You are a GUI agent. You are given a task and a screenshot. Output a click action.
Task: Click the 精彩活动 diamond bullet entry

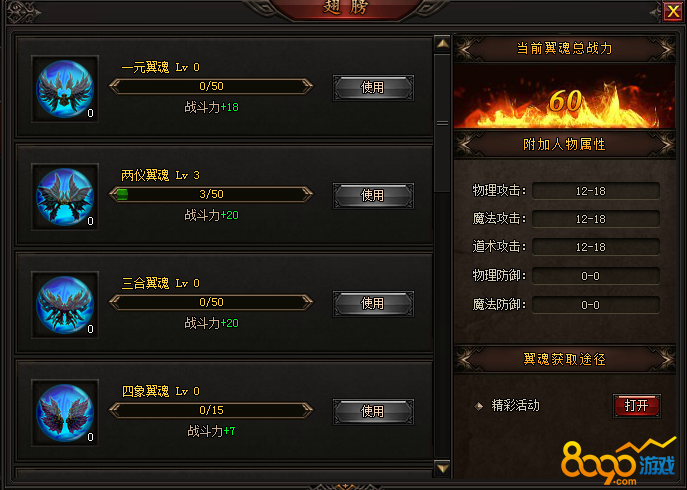click(x=507, y=406)
